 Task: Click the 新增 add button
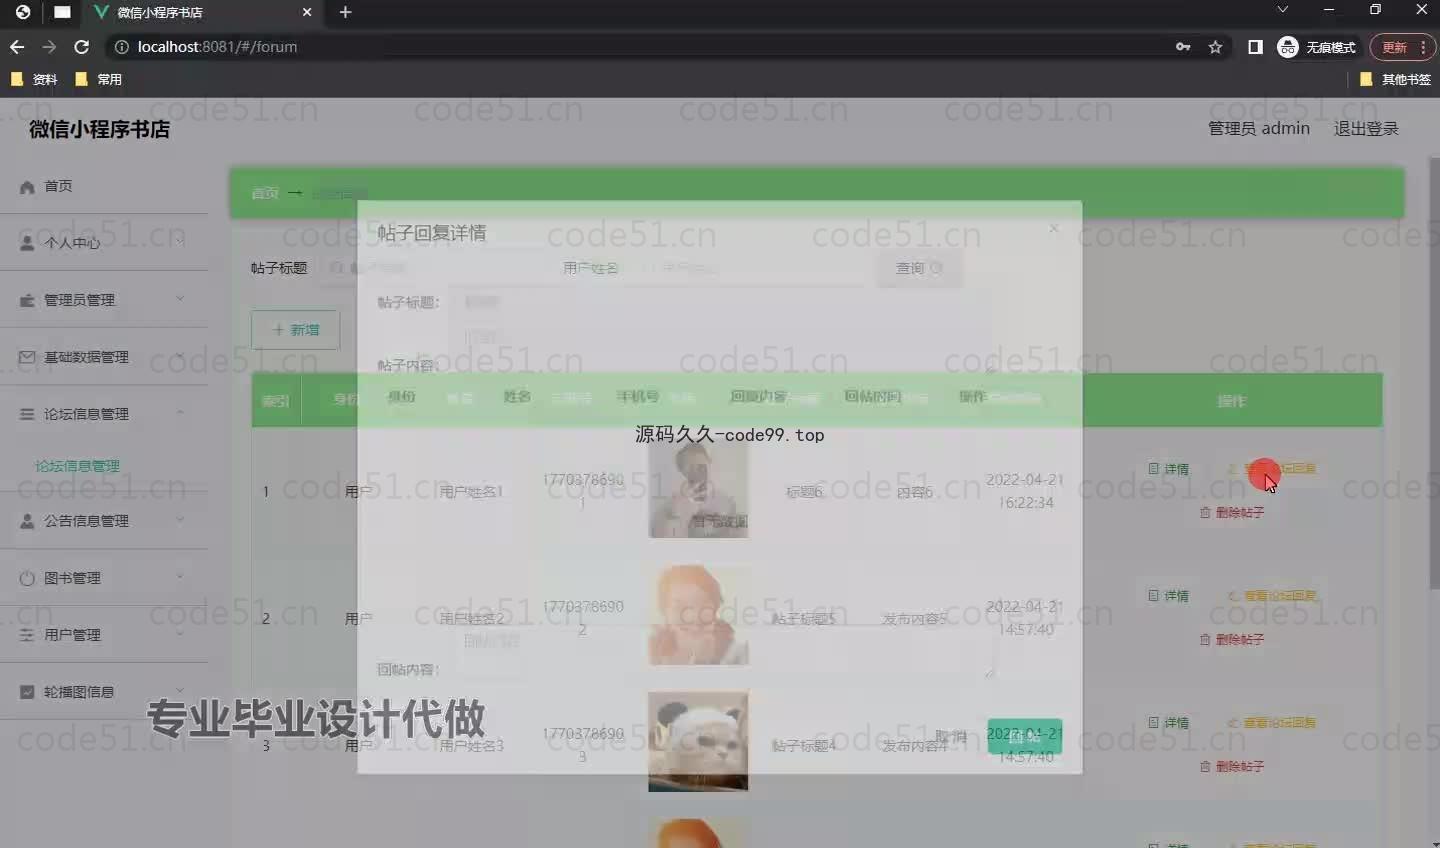coord(295,330)
